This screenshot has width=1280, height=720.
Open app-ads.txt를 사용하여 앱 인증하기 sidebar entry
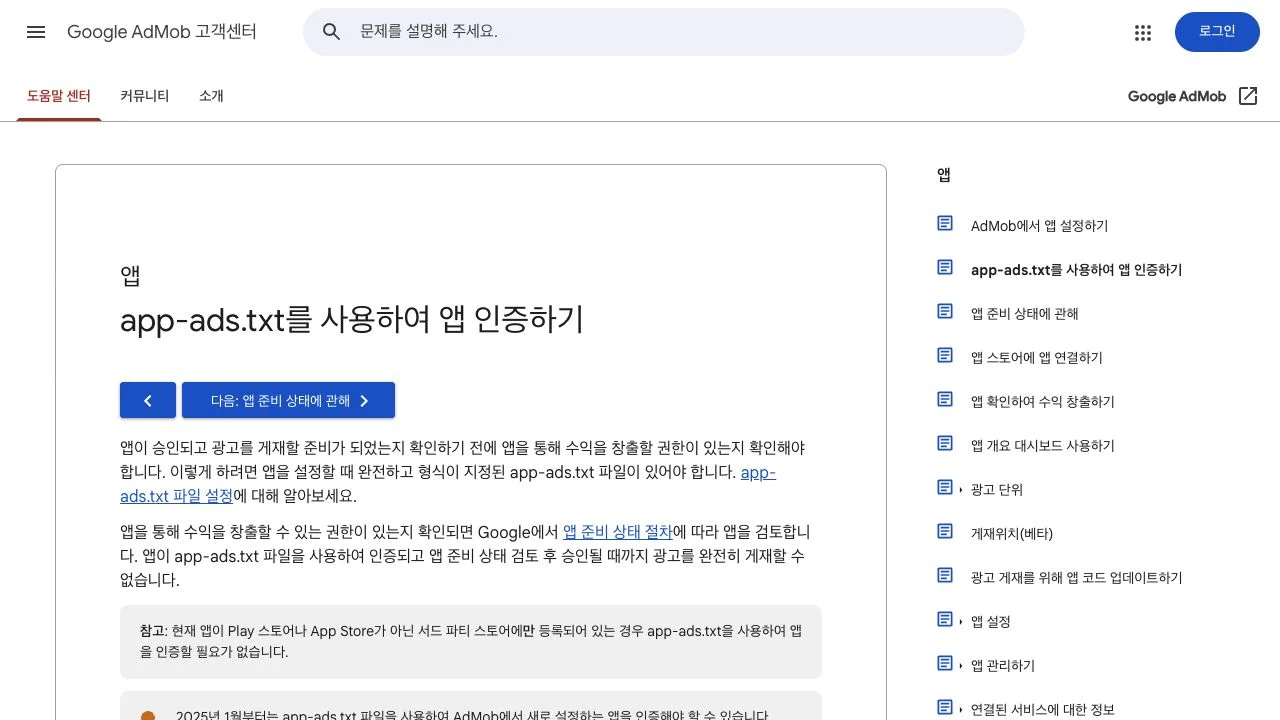click(x=1076, y=270)
